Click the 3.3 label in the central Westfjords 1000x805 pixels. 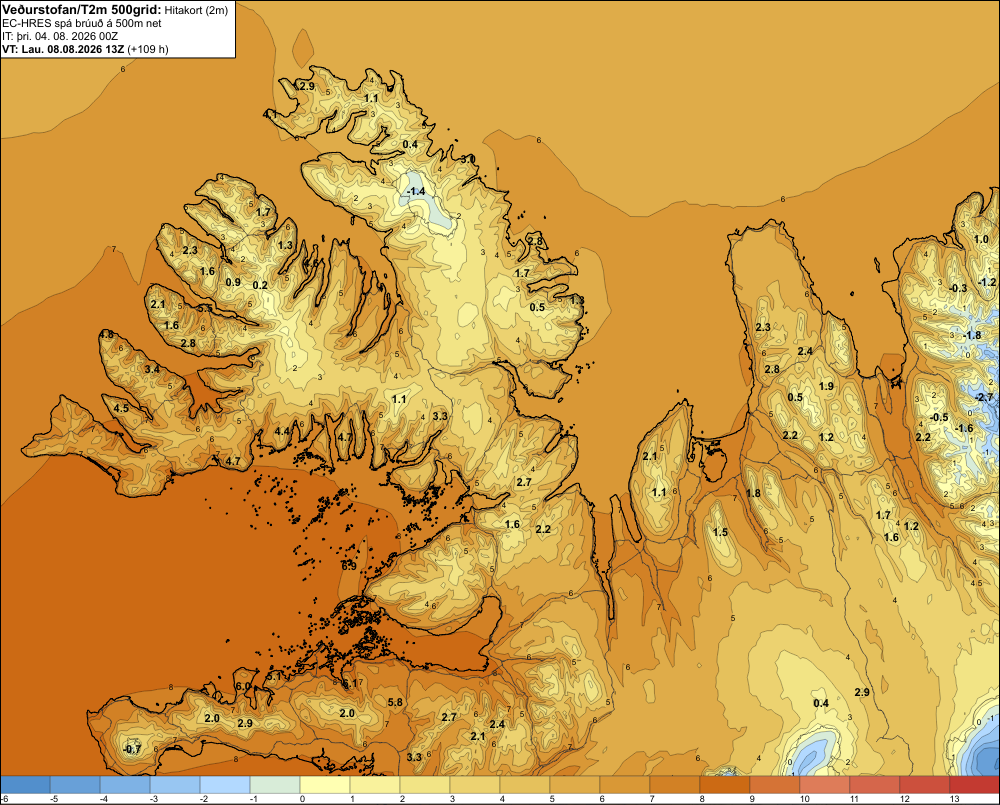pyautogui.click(x=440, y=416)
